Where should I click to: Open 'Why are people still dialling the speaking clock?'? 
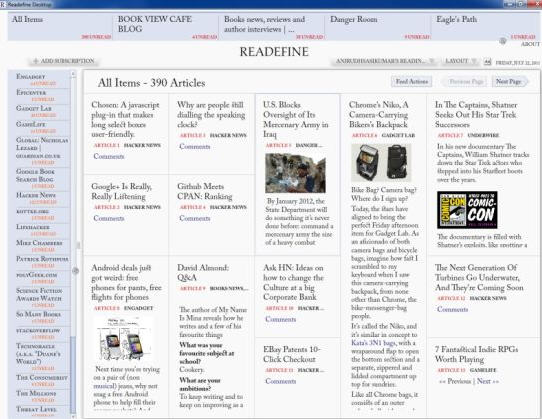pyautogui.click(x=211, y=115)
